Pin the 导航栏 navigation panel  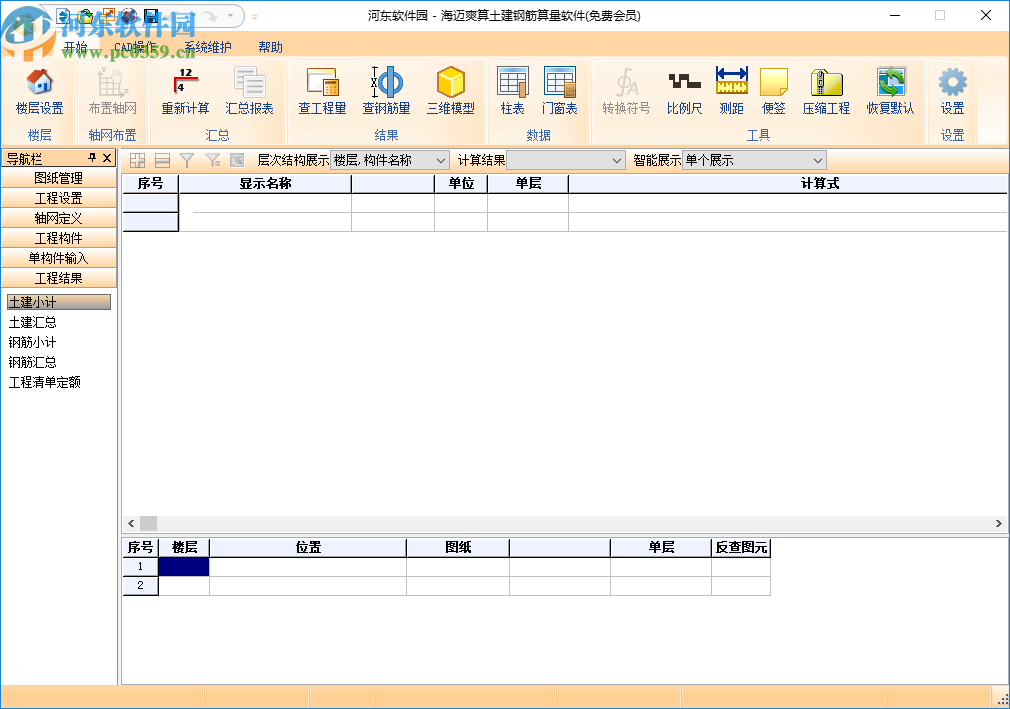[92, 158]
